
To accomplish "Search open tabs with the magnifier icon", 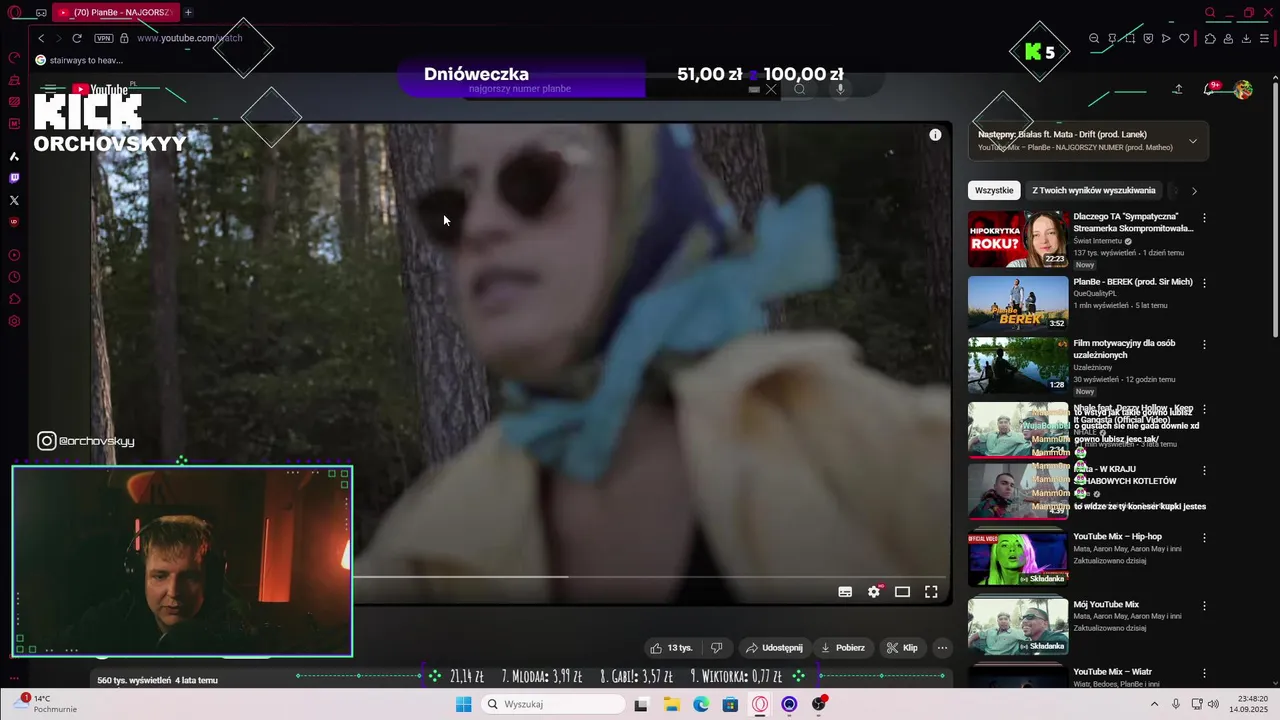I will click(1210, 13).
